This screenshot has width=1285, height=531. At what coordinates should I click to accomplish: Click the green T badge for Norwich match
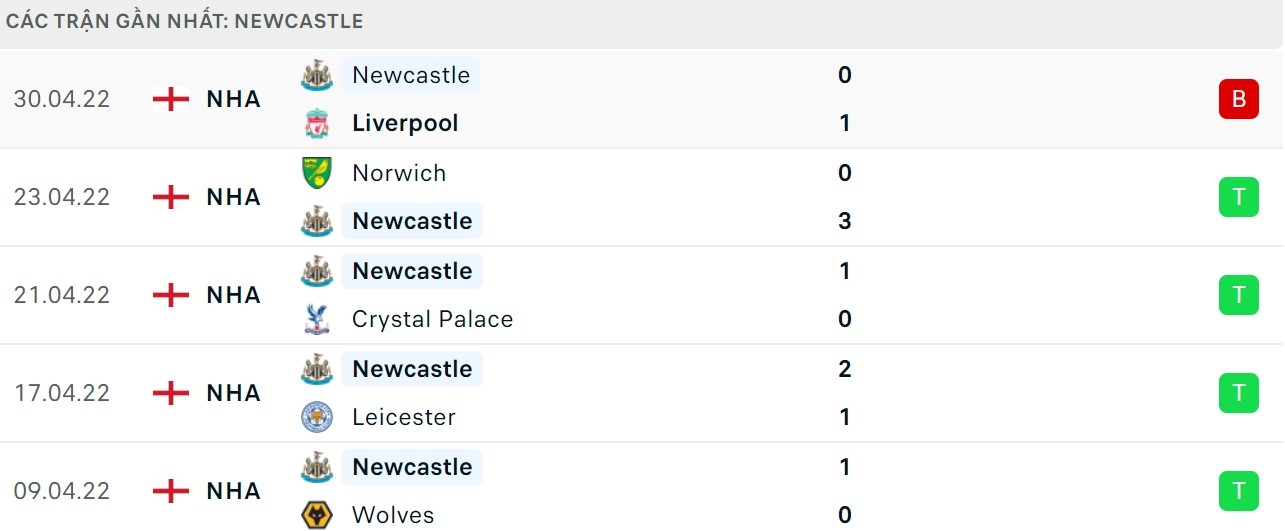click(1238, 197)
